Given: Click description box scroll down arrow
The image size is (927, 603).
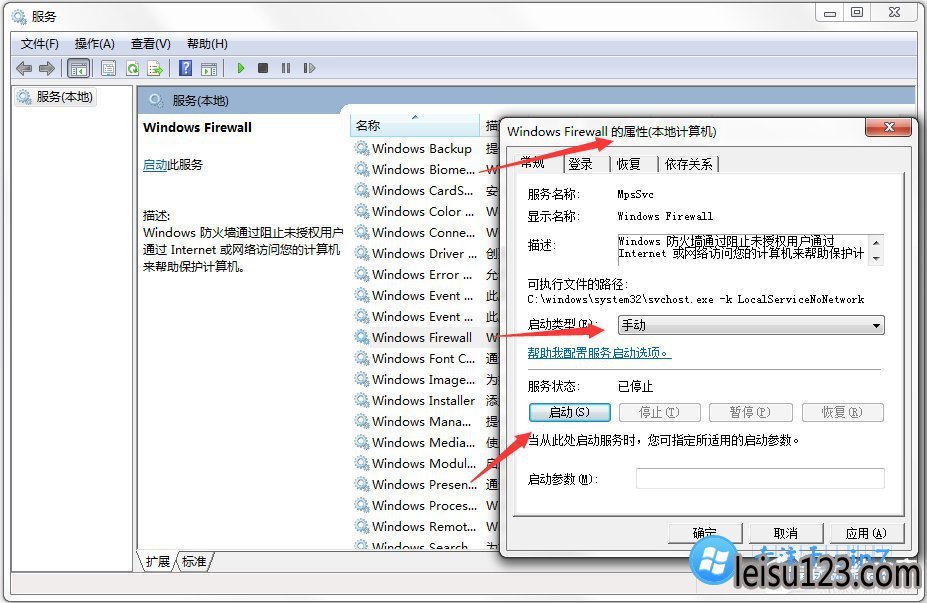Looking at the screenshot, I should (x=877, y=258).
